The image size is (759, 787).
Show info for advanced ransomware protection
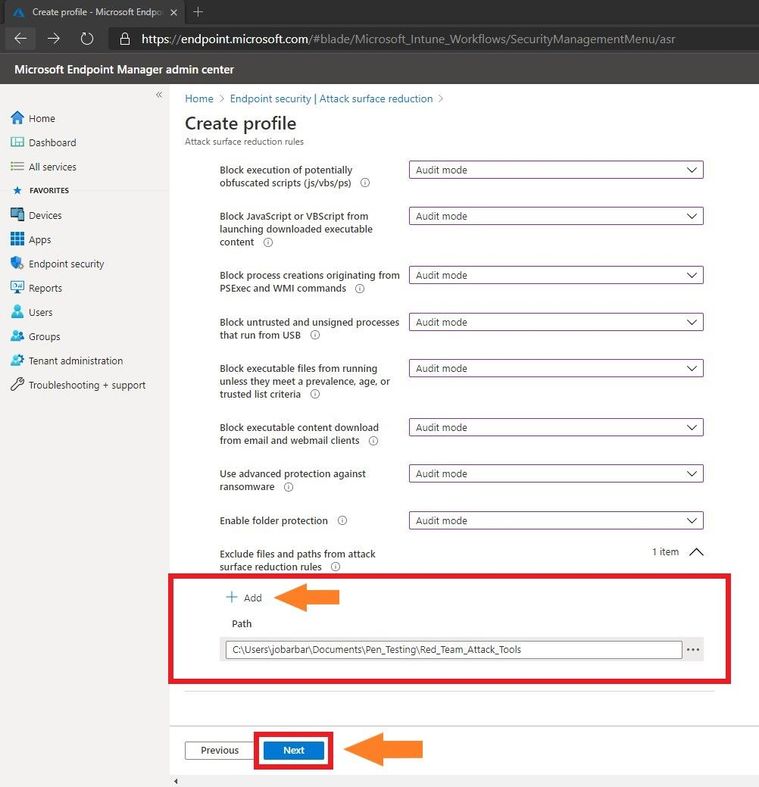click(289, 487)
